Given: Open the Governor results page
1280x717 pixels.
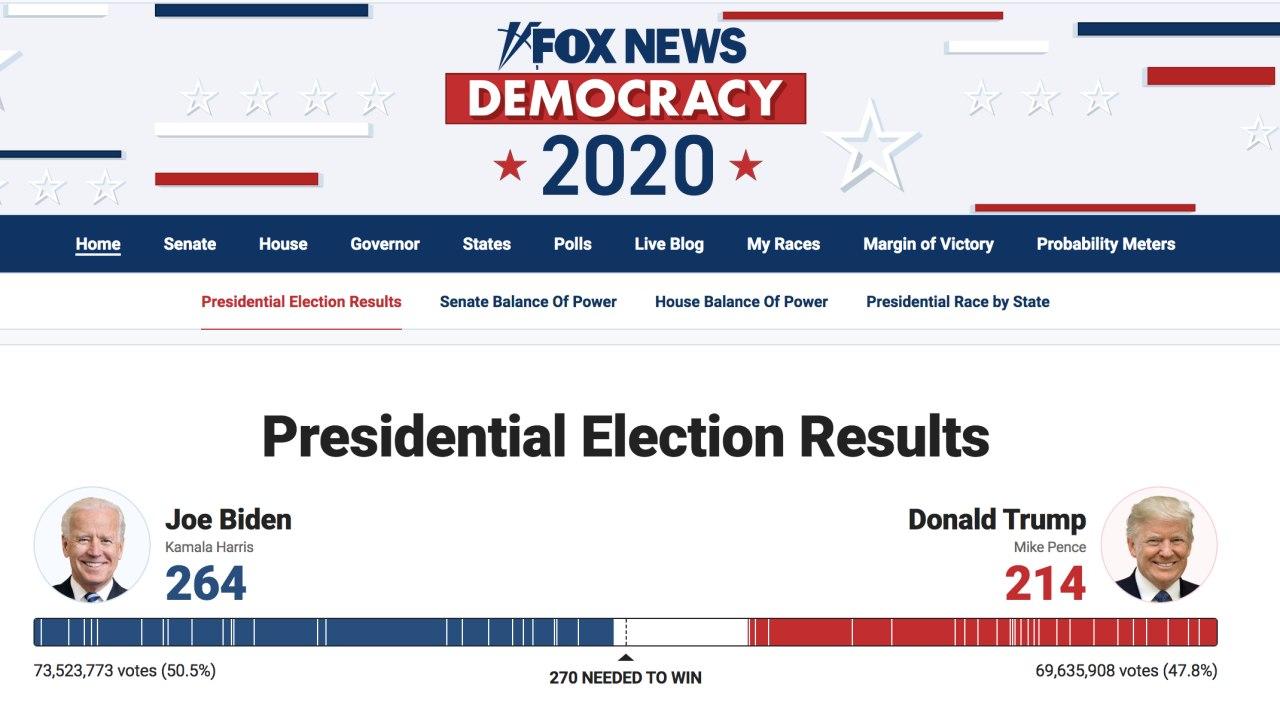Looking at the screenshot, I should [385, 244].
